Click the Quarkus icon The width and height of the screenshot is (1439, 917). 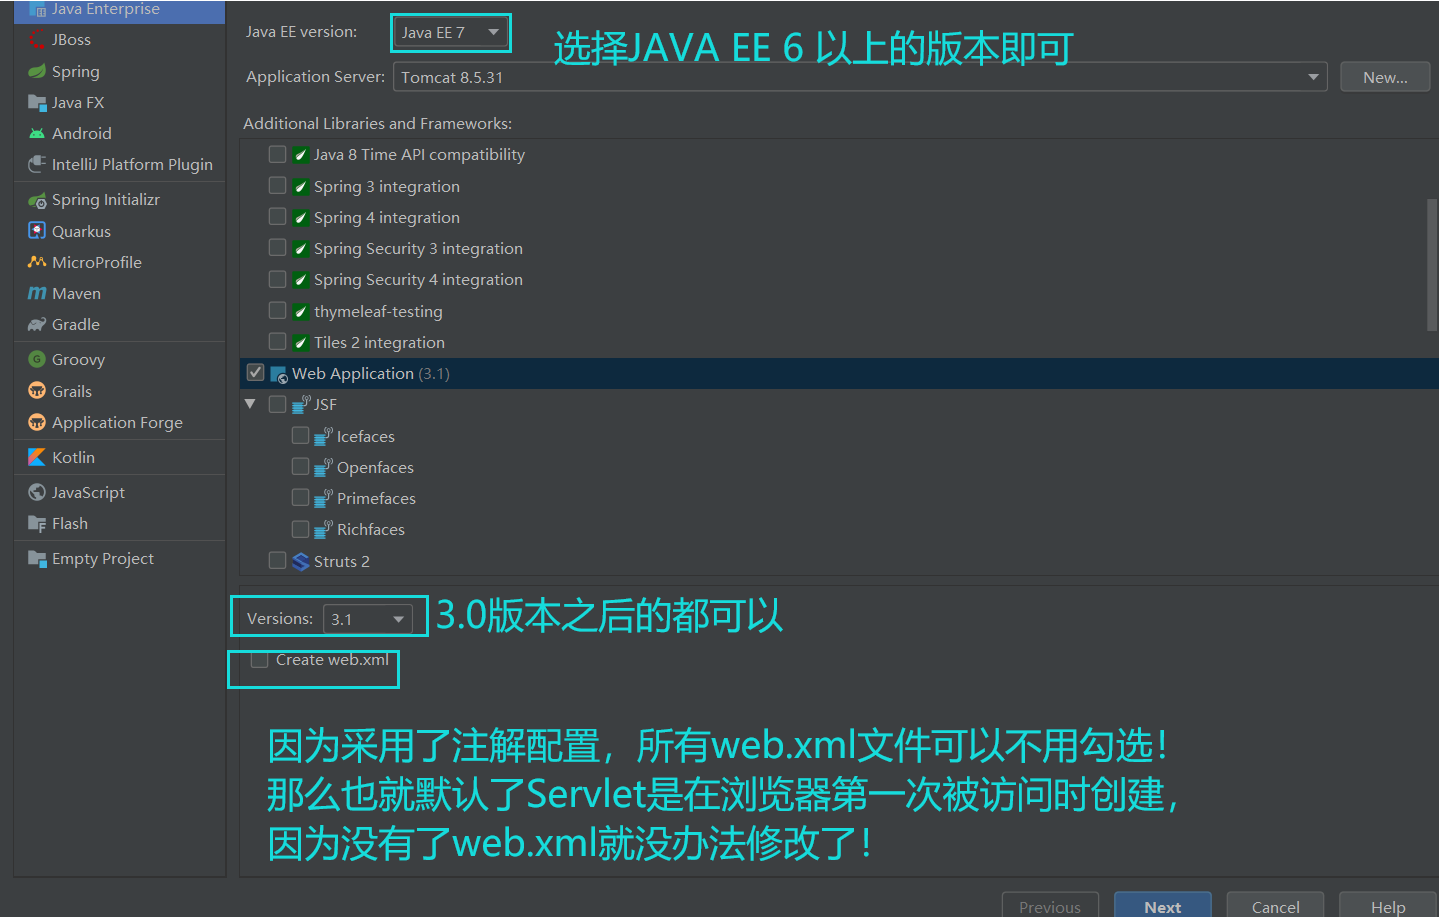(x=37, y=231)
